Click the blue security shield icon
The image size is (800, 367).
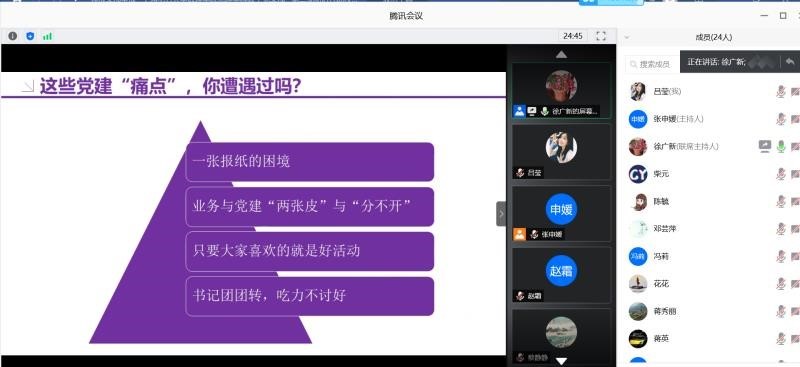point(30,36)
